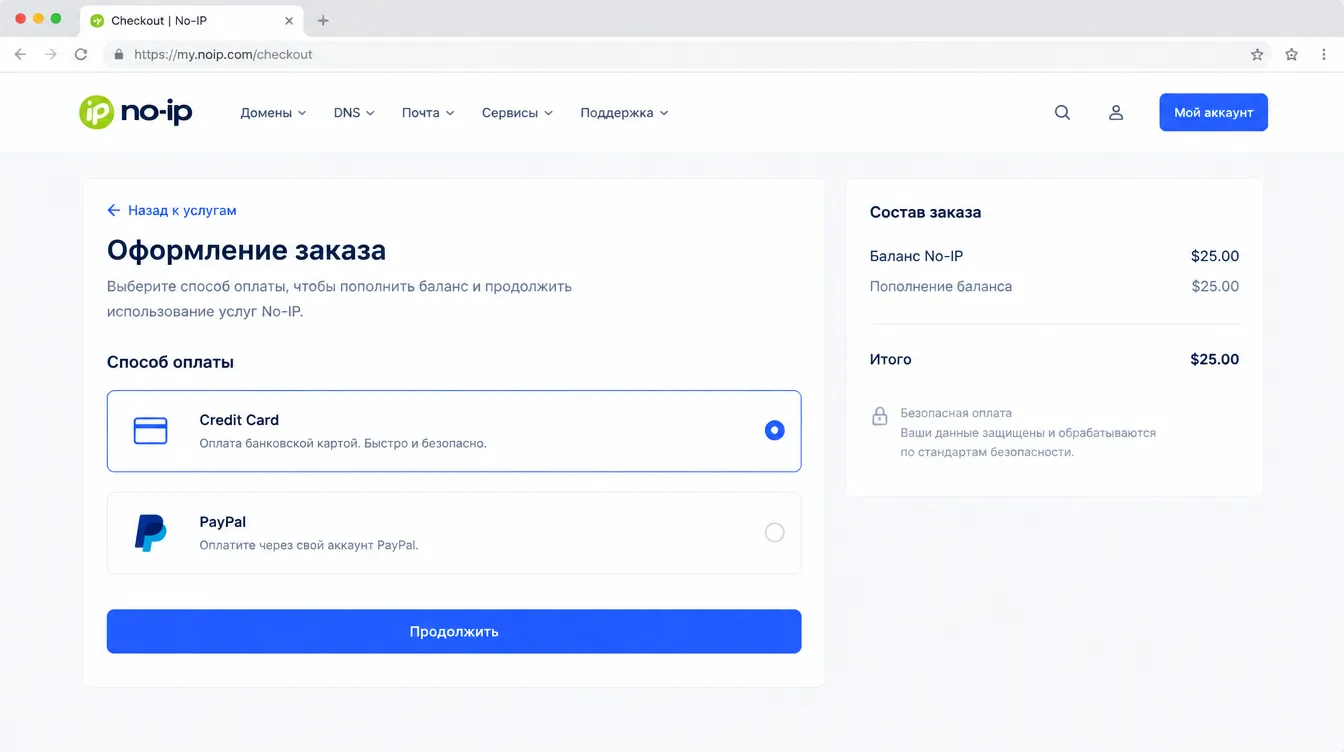The width and height of the screenshot is (1344, 752).
Task: Expand the Поддержка dropdown menu
Action: click(624, 113)
